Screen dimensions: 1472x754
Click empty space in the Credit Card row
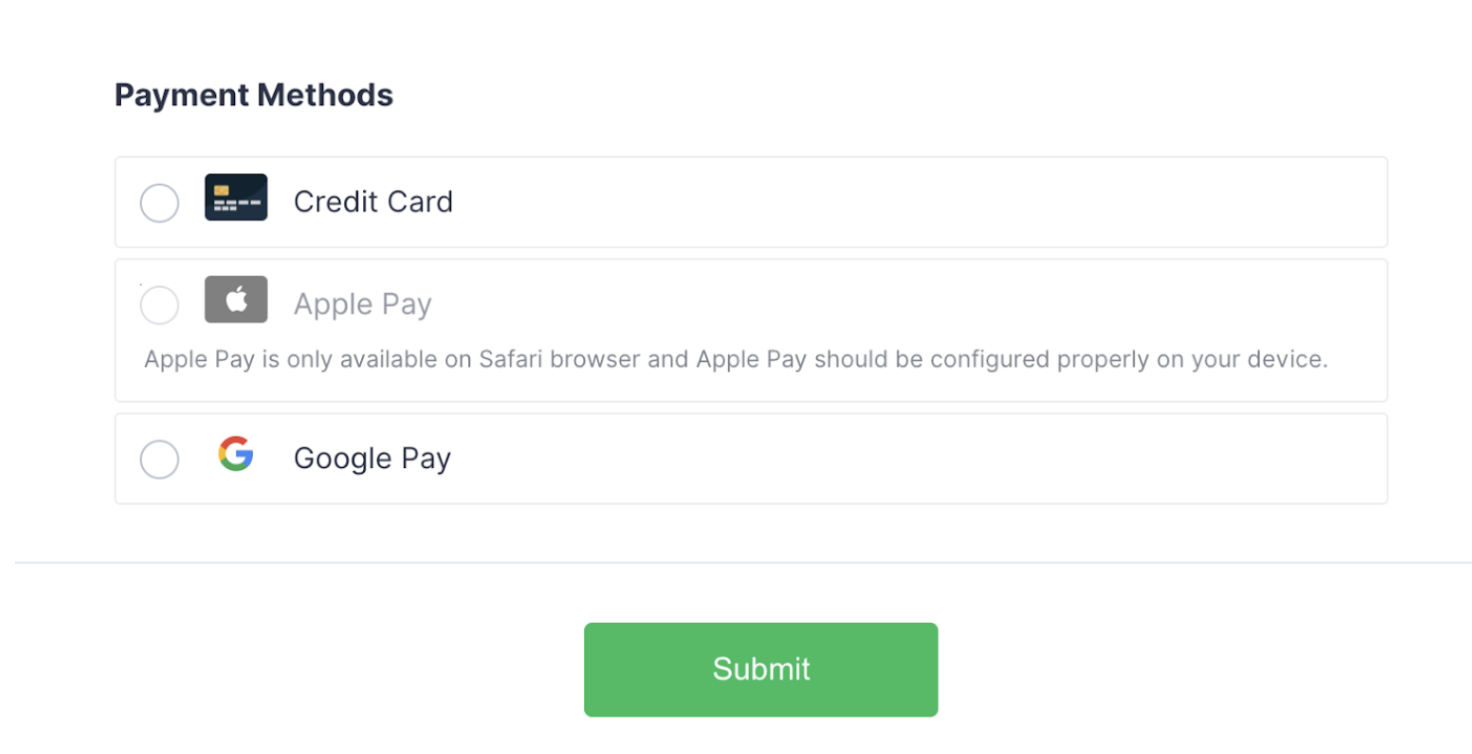tap(900, 202)
